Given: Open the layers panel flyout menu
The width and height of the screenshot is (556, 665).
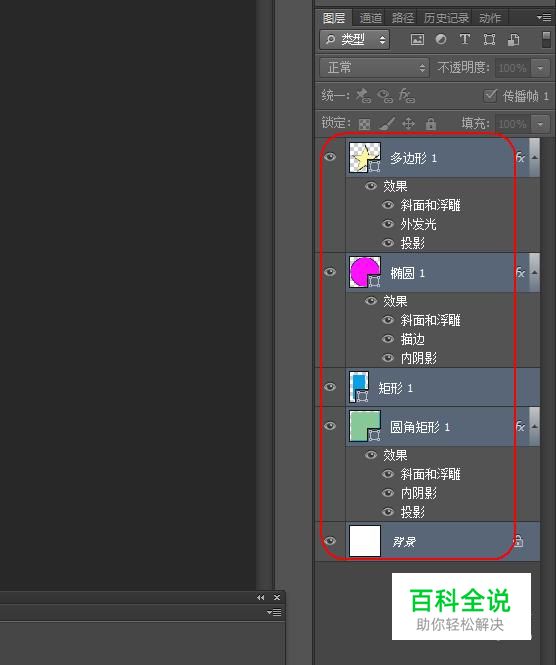Looking at the screenshot, I should click(544, 17).
